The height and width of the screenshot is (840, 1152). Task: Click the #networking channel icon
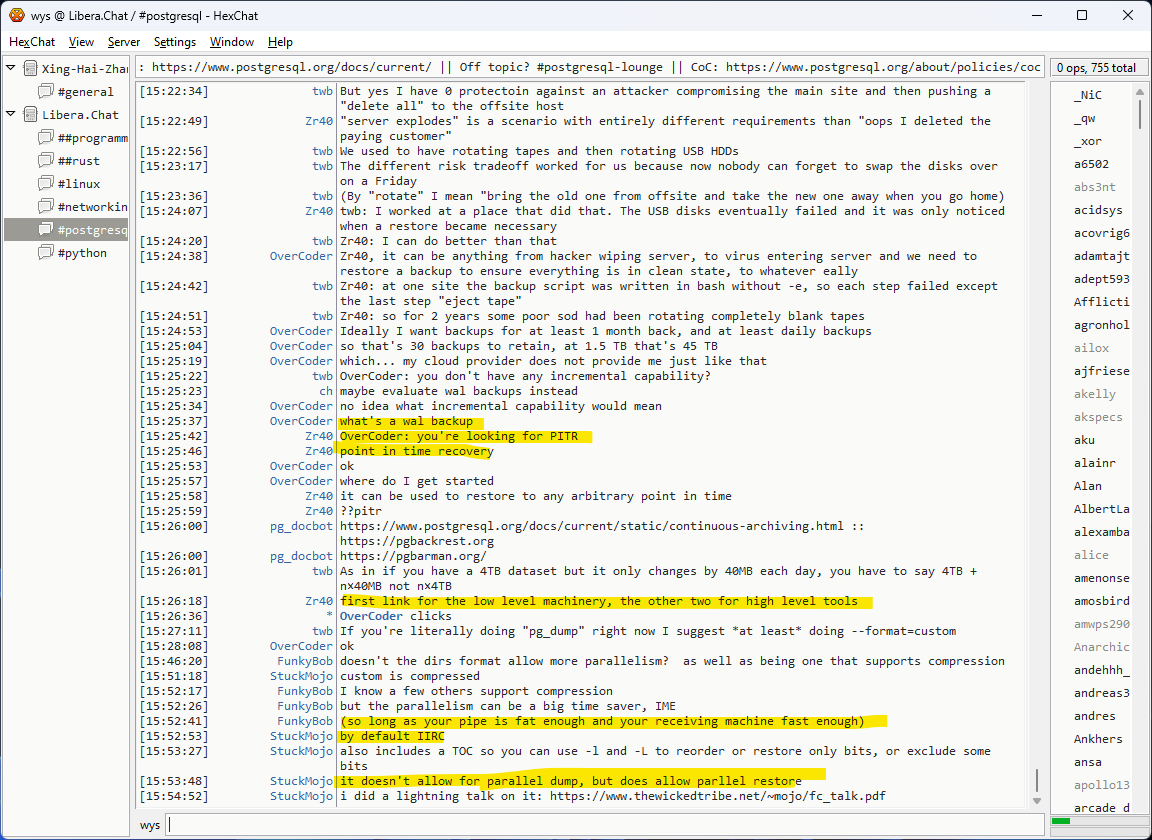pyautogui.click(x=46, y=207)
